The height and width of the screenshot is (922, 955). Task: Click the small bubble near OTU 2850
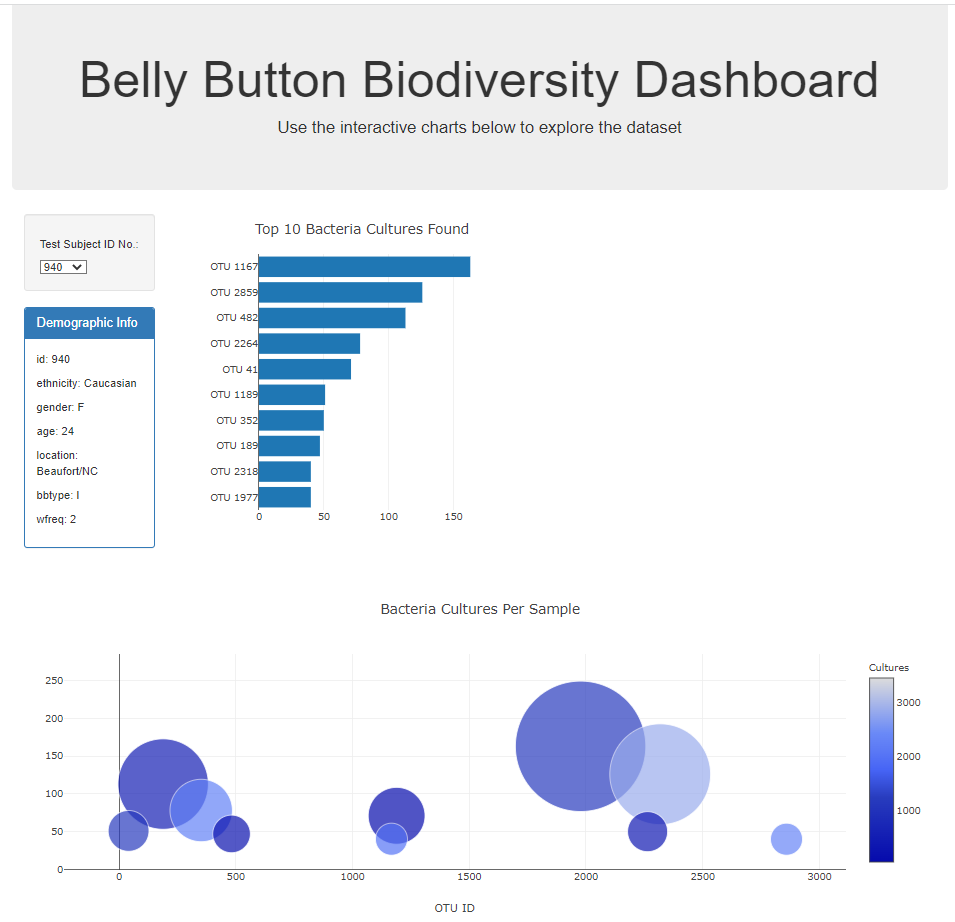(x=788, y=839)
